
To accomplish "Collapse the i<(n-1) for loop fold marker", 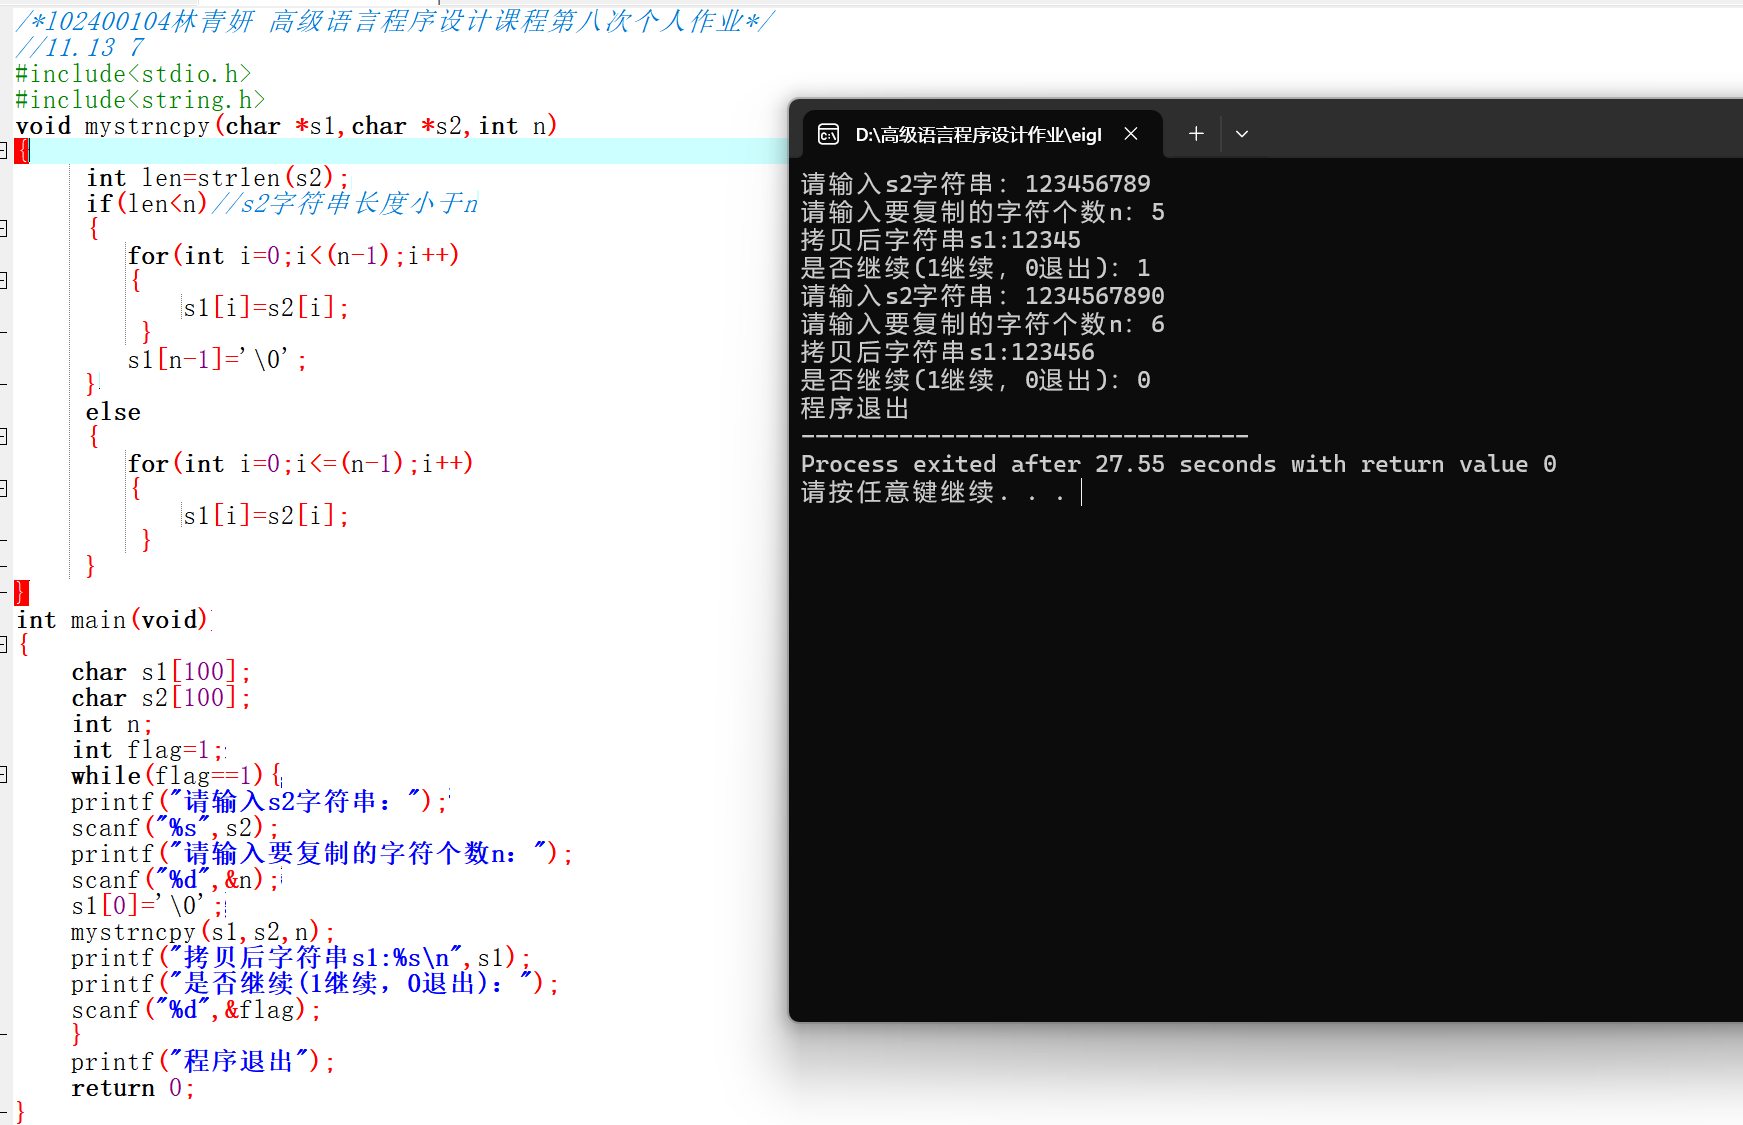I will [x=3, y=281].
